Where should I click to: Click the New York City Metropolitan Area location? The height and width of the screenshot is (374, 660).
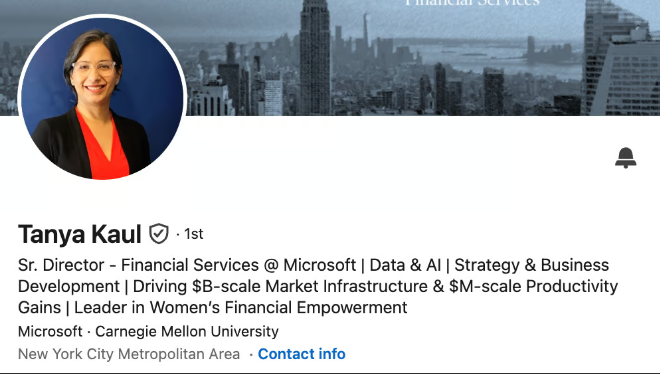(129, 354)
